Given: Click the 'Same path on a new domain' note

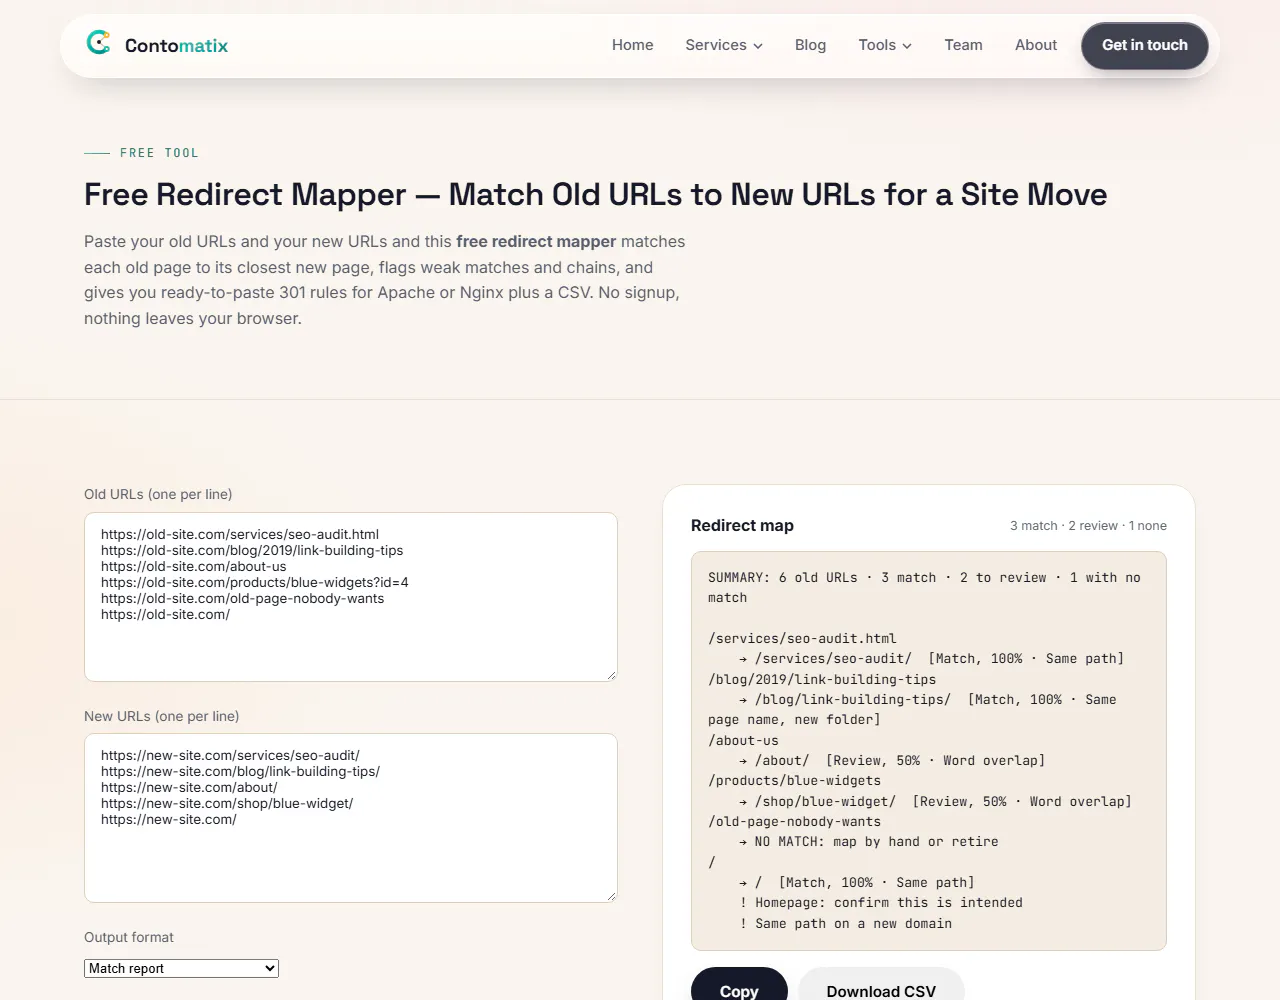Looking at the screenshot, I should click(845, 924).
